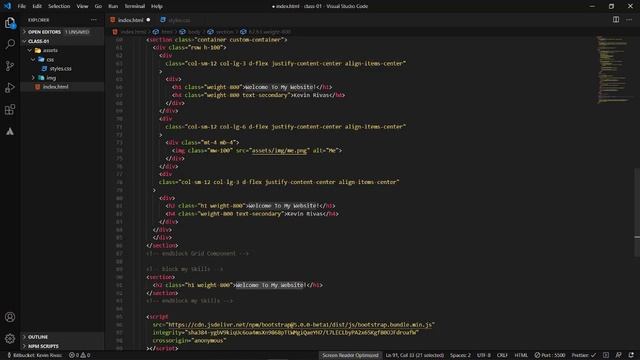Expand the NPM Scripts section
Image resolution: width=640 pixels, height=360 pixels.
62,346
